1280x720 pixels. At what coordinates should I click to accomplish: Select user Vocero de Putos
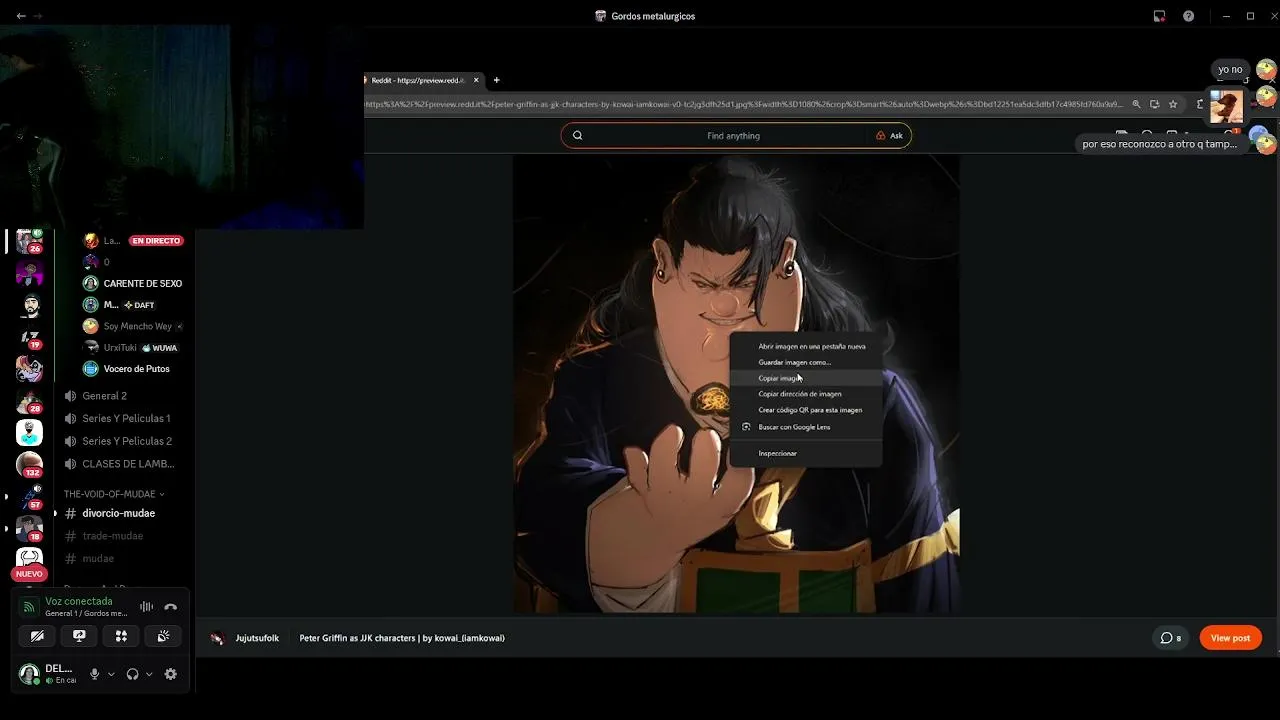135,369
